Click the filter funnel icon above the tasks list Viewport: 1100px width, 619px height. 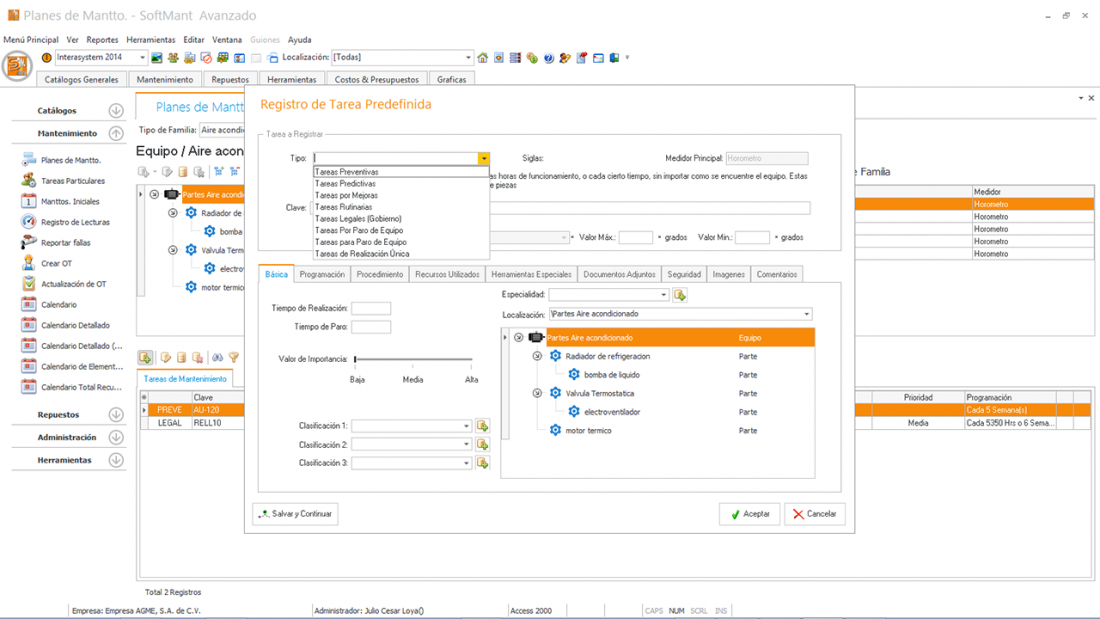pos(234,358)
